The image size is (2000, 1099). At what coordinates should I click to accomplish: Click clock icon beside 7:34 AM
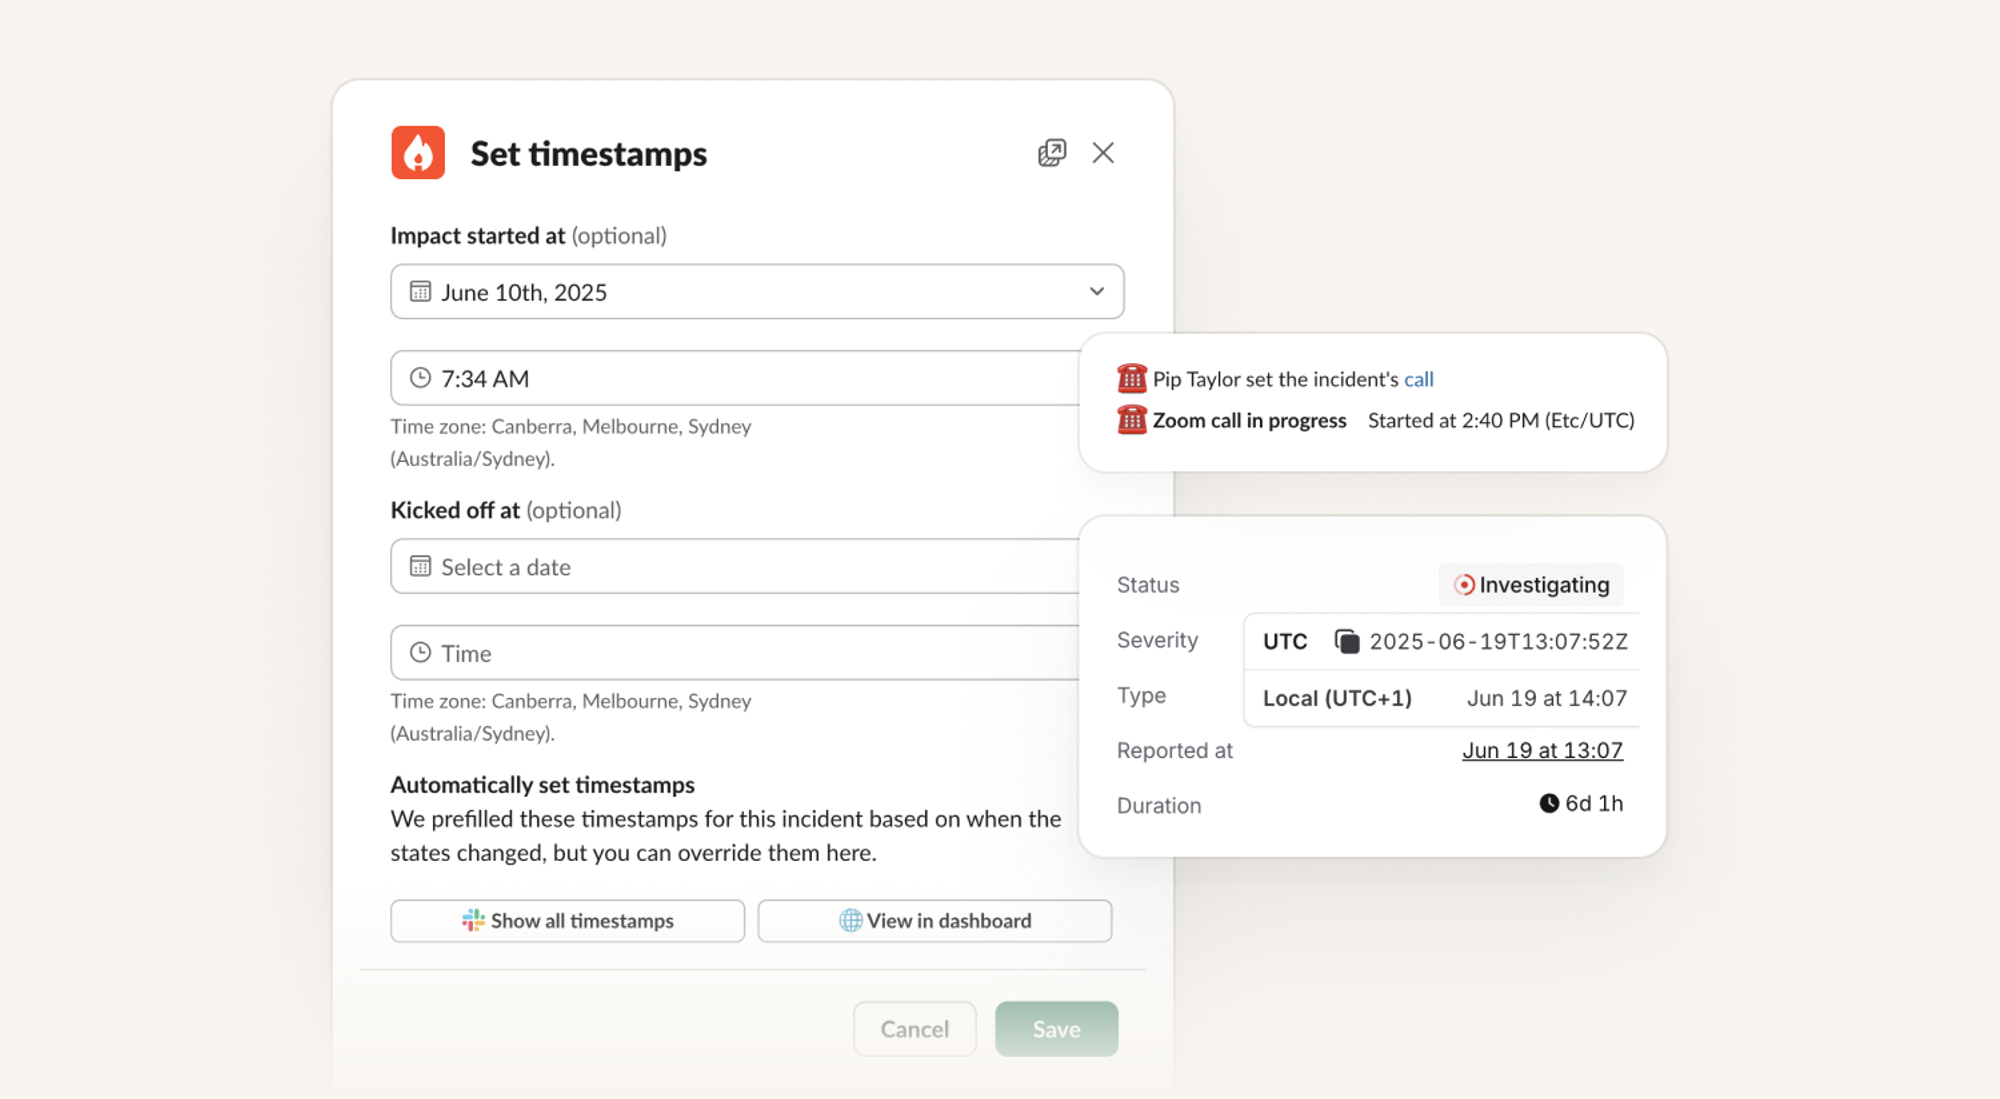tap(420, 378)
